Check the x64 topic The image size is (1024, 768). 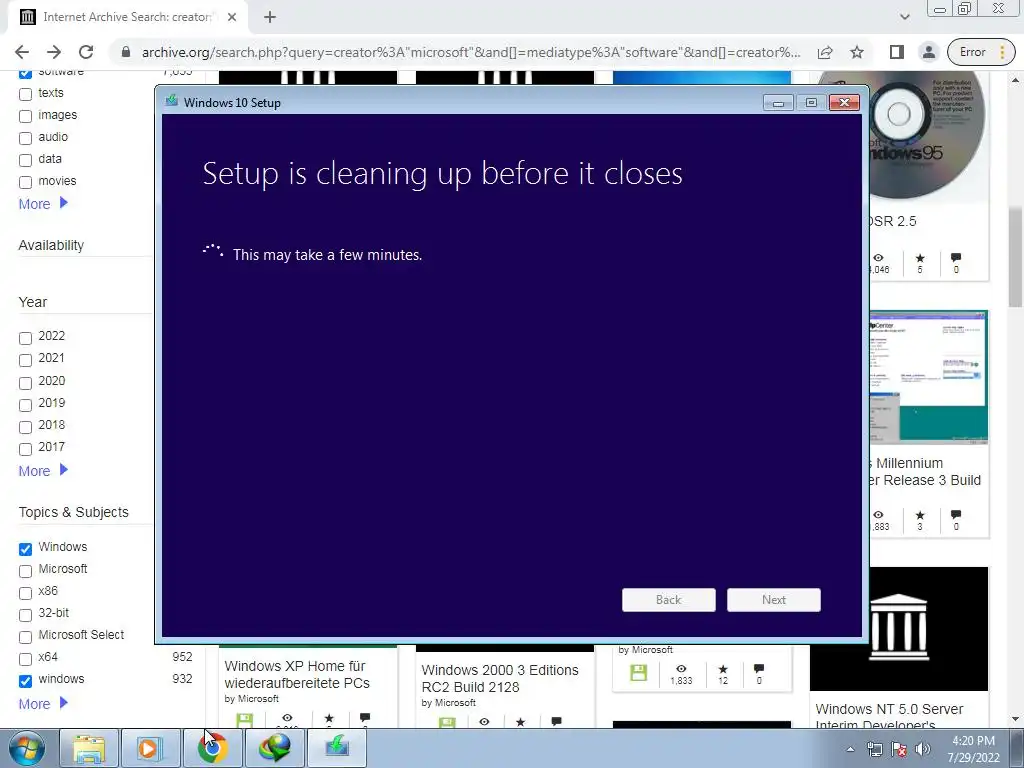(25, 659)
